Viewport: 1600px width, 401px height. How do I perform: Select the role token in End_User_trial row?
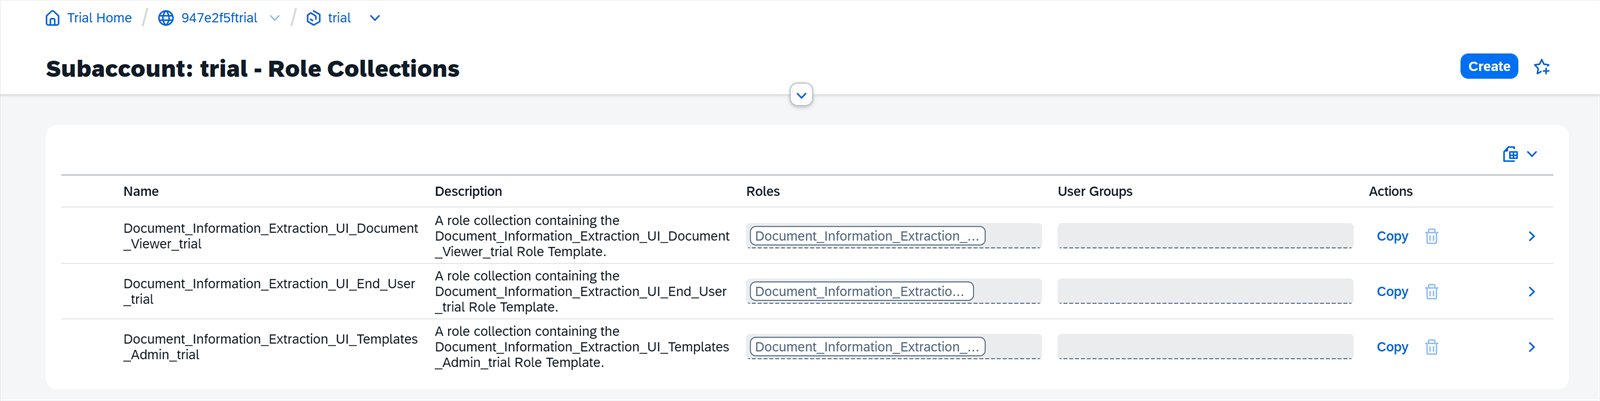(861, 292)
